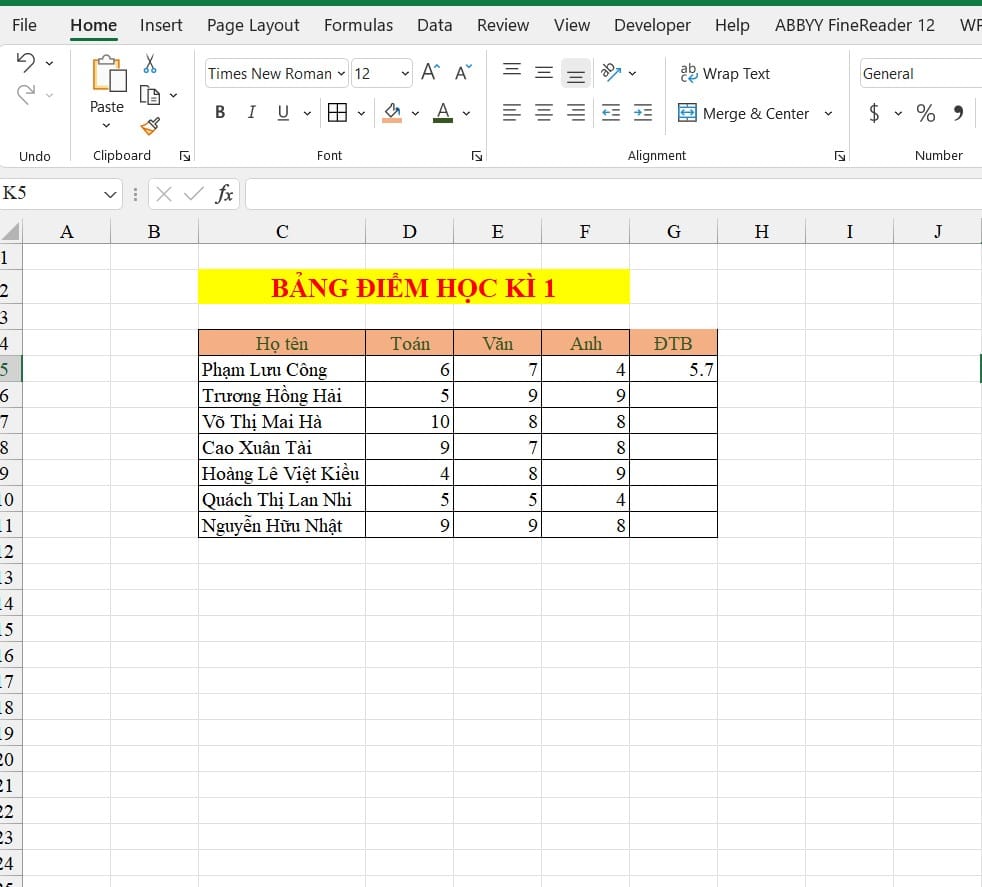This screenshot has height=887, width=982.
Task: Select cell Võ Thị Mai Hà
Action: click(282, 421)
